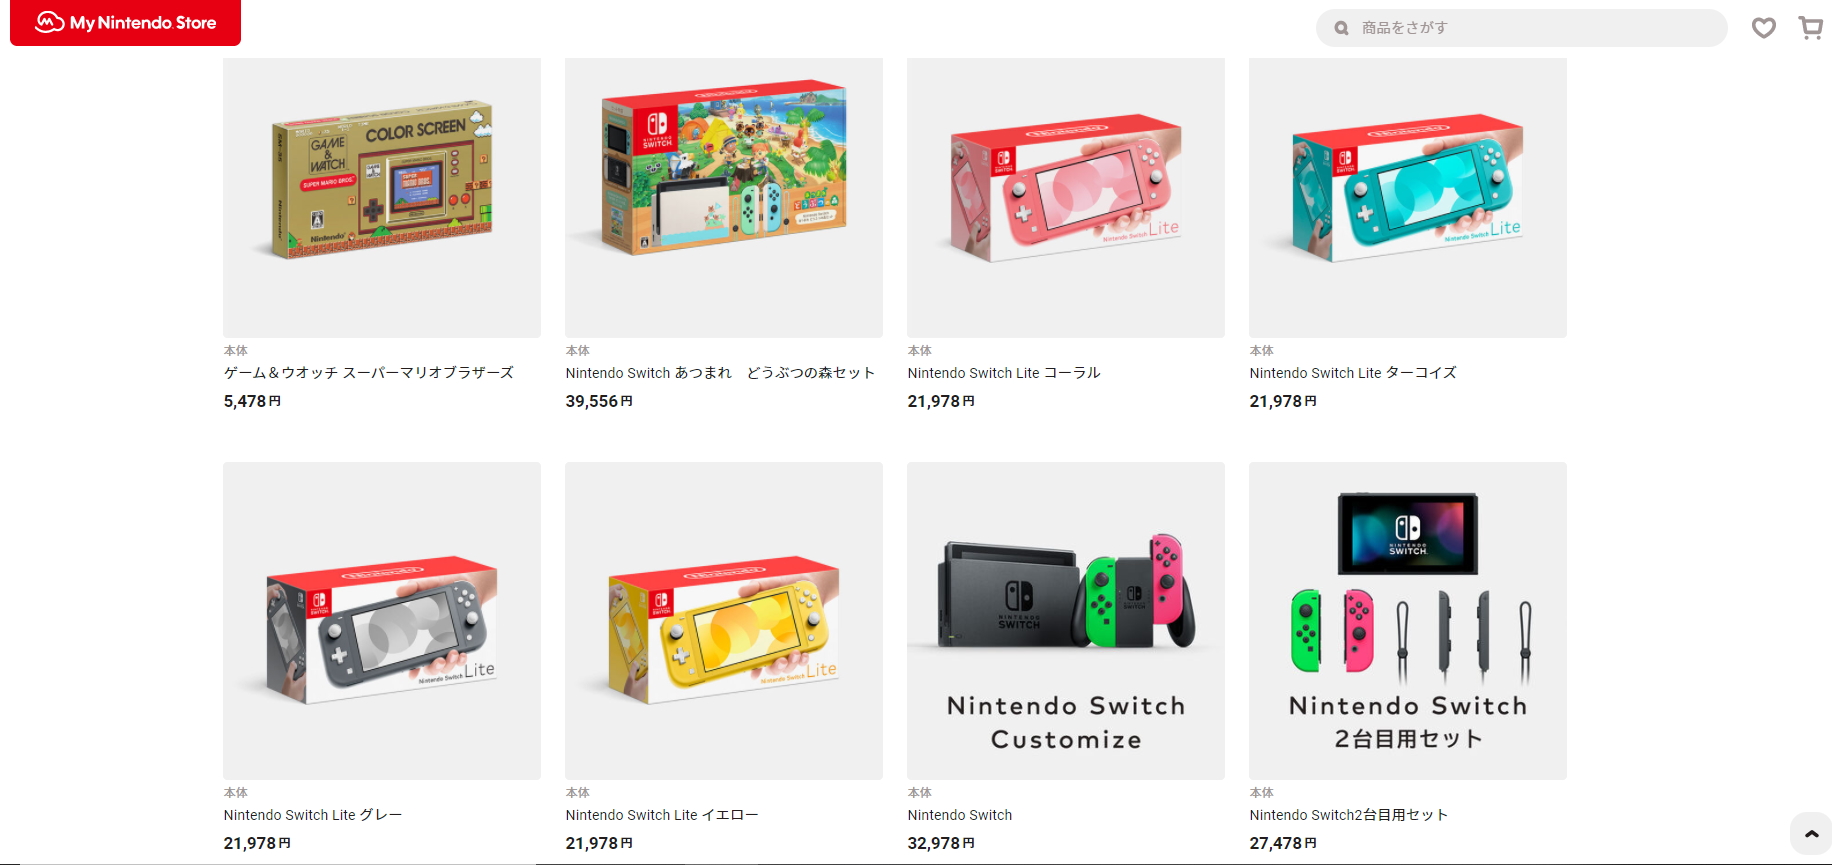Open the Switch second-unit set image
The height and width of the screenshot is (865, 1832).
[x=1408, y=620]
